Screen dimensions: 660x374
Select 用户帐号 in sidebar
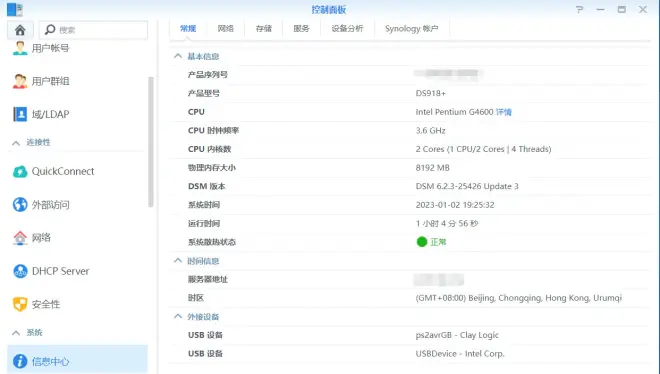click(51, 48)
